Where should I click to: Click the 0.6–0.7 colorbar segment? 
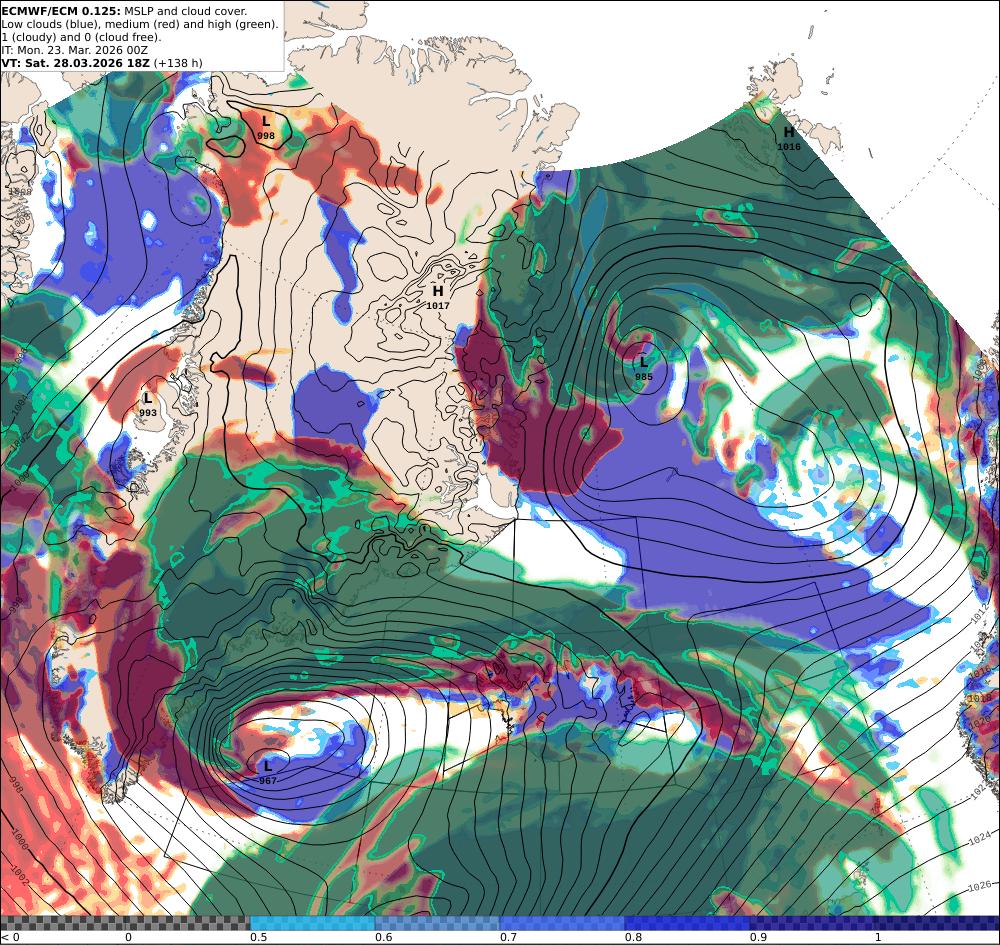(438, 923)
